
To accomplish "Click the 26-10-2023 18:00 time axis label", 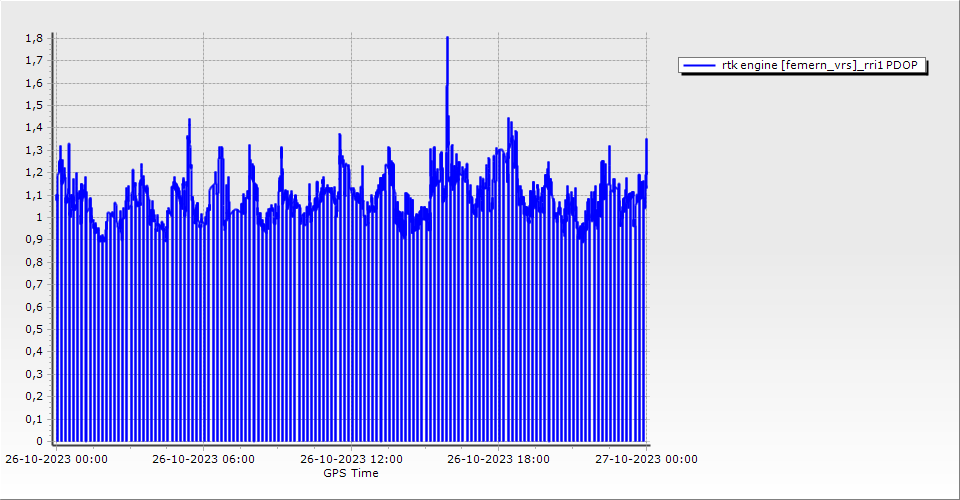I will [x=498, y=460].
